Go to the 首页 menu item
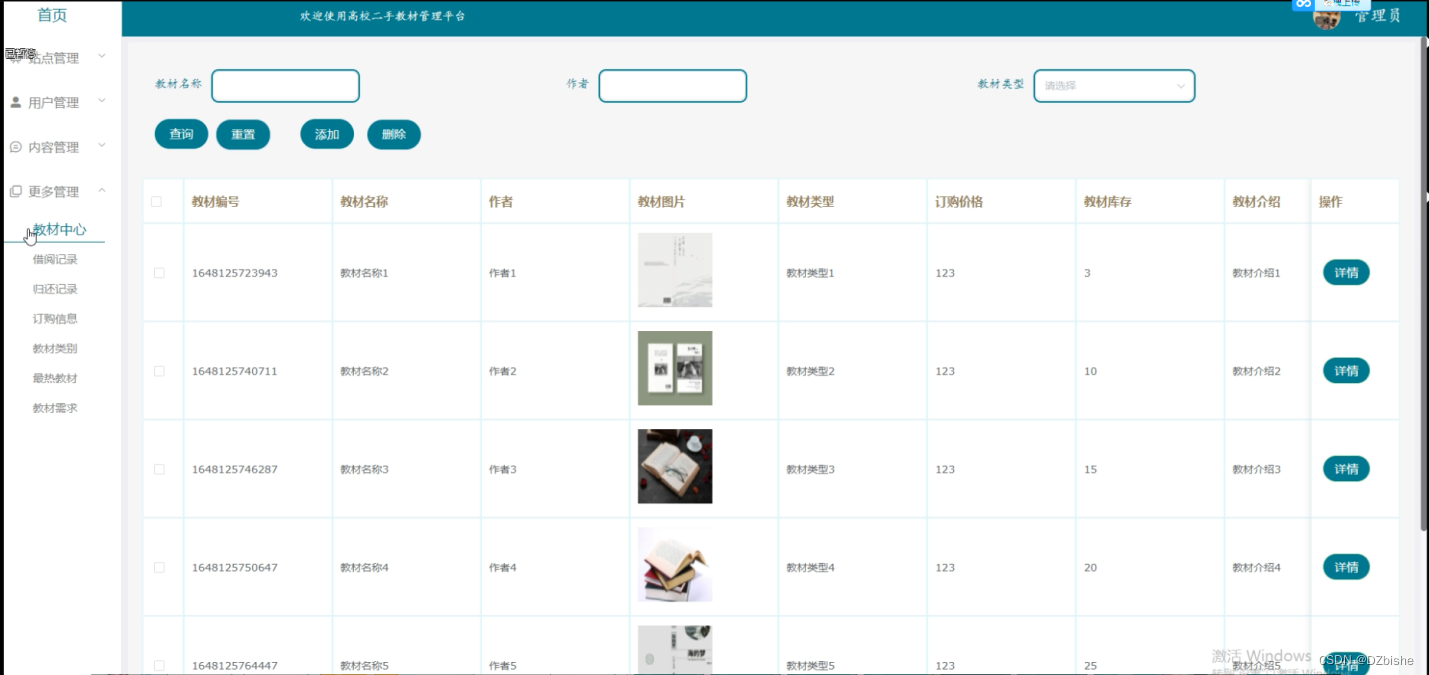 (x=52, y=15)
